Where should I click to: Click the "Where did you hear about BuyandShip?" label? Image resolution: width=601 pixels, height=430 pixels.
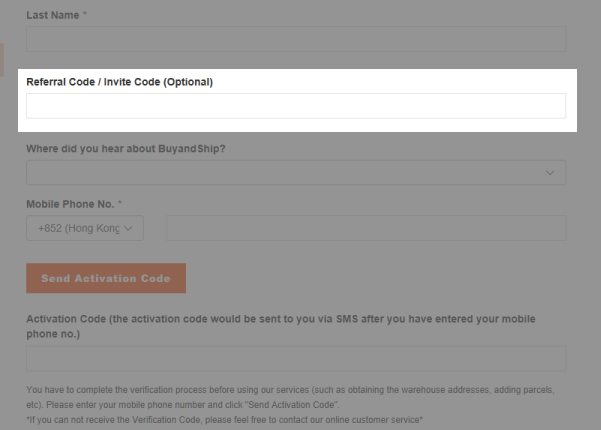tap(125, 149)
